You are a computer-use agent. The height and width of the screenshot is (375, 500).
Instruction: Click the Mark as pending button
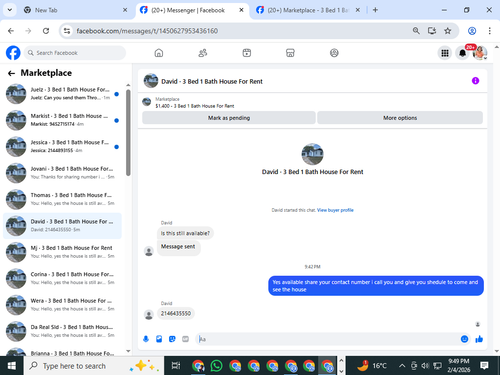(229, 118)
